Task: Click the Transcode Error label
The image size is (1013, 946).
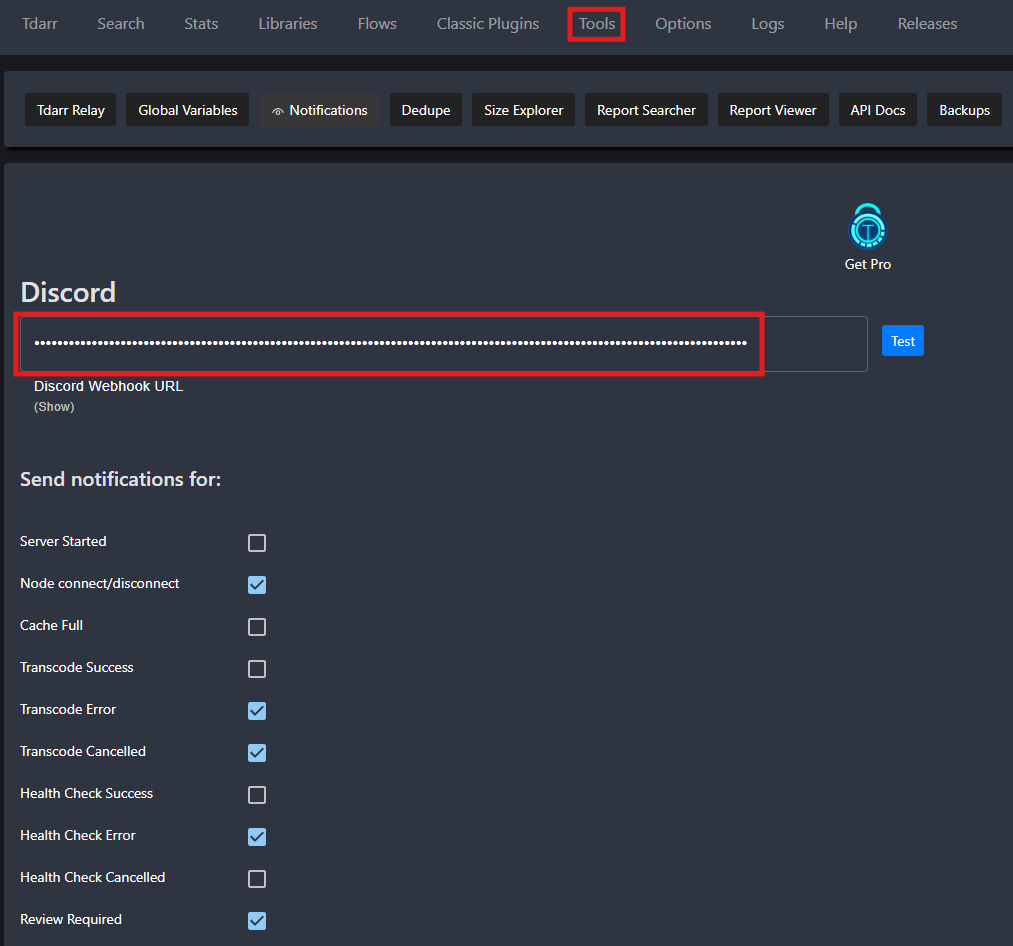Action: (68, 710)
